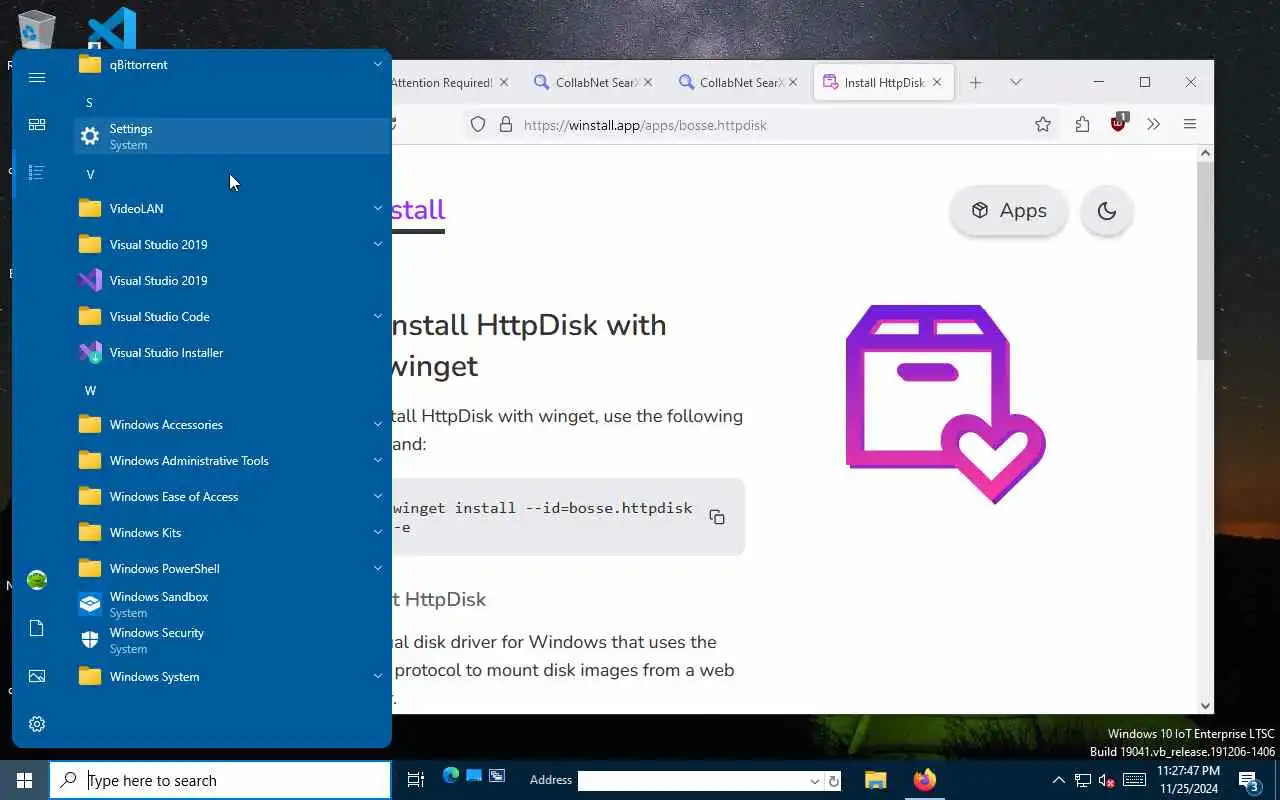This screenshot has height=800, width=1280.
Task: Toggle dark mode moon button
Action: (x=1106, y=210)
